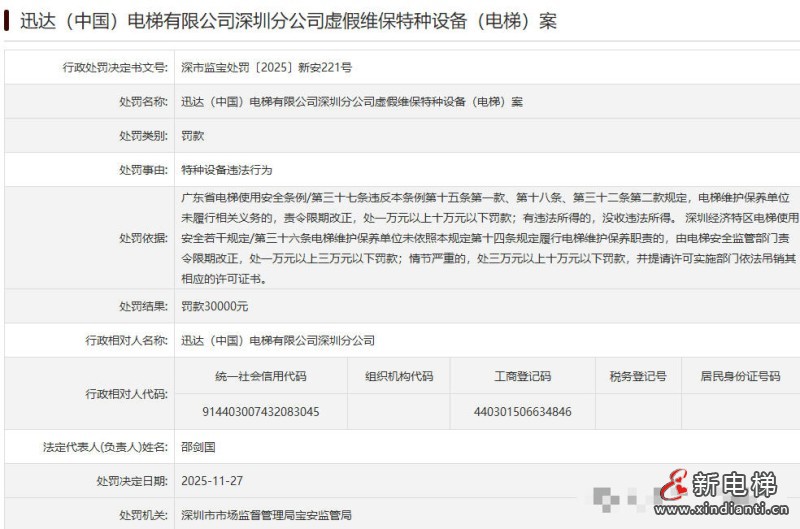
Task: Click 深圳市市场监督管理局宝安监管局 authority name
Action: [x=266, y=515]
